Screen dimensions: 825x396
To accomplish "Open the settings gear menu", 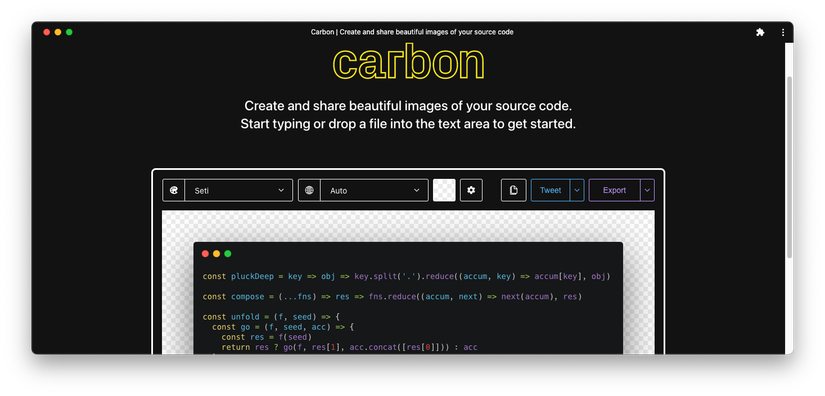I will coord(471,190).
